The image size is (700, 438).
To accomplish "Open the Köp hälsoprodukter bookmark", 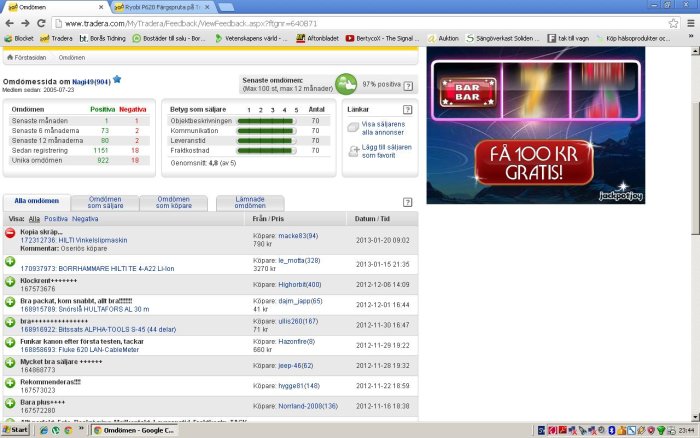I will coord(633,38).
